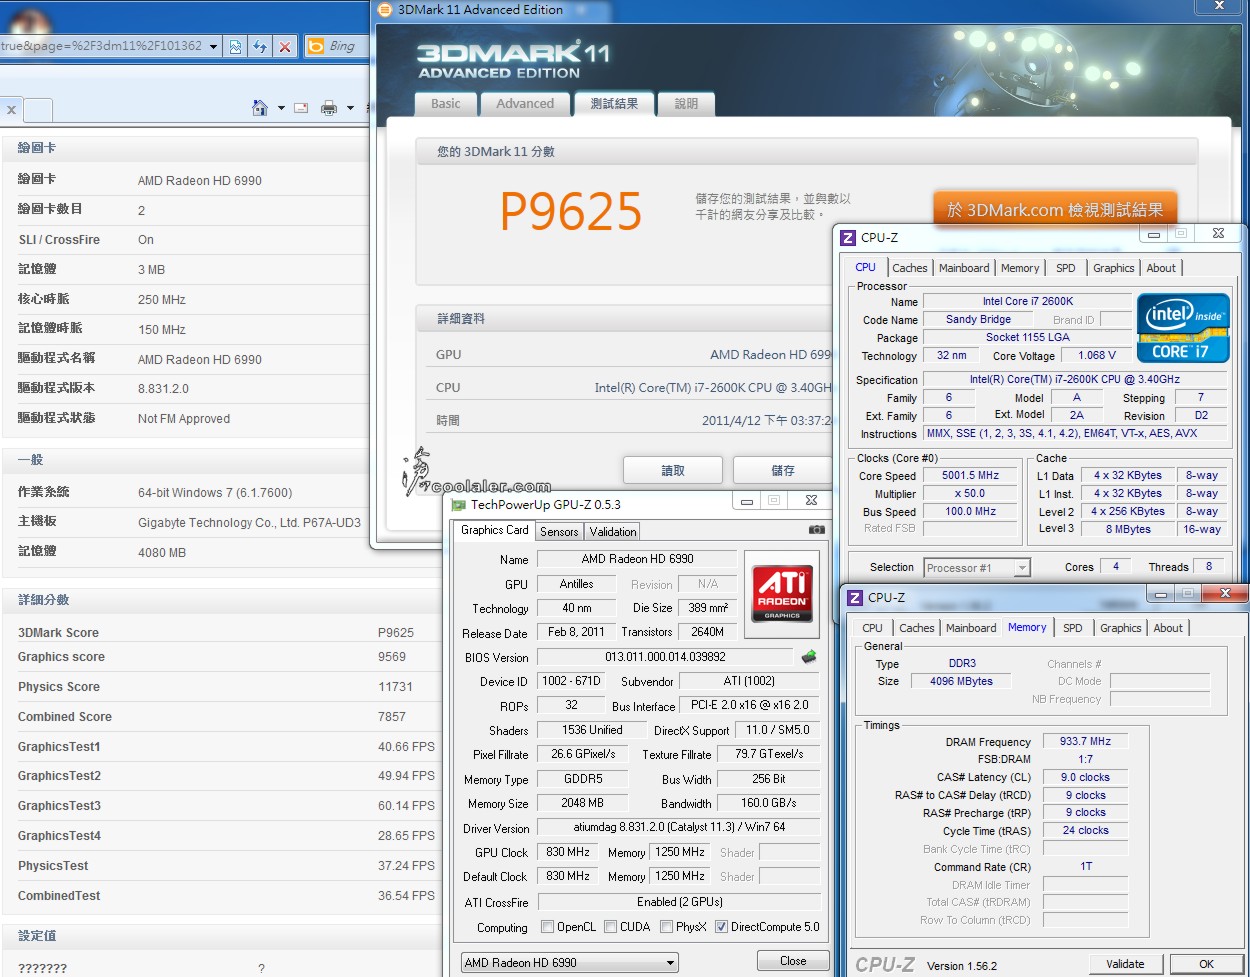This screenshot has height=977, width=1250.
Task: Click the browser URL address field
Action: pos(102,46)
